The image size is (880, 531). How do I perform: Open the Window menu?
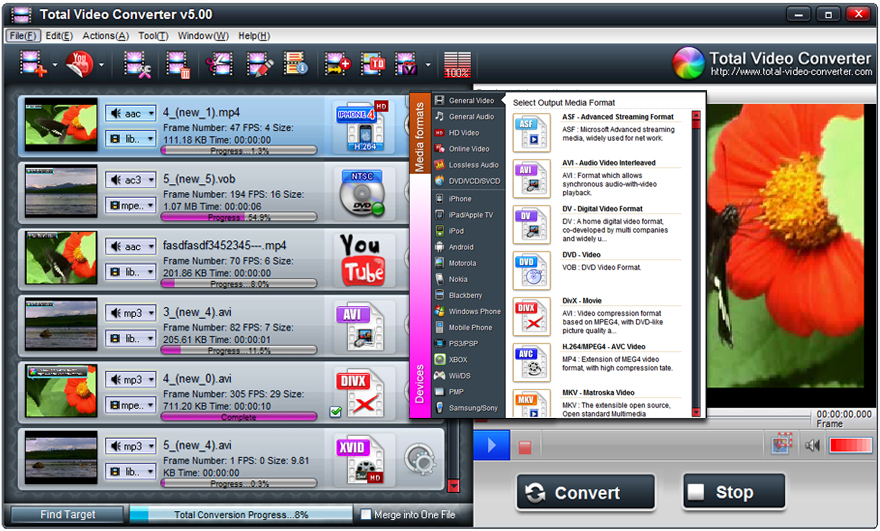[203, 36]
